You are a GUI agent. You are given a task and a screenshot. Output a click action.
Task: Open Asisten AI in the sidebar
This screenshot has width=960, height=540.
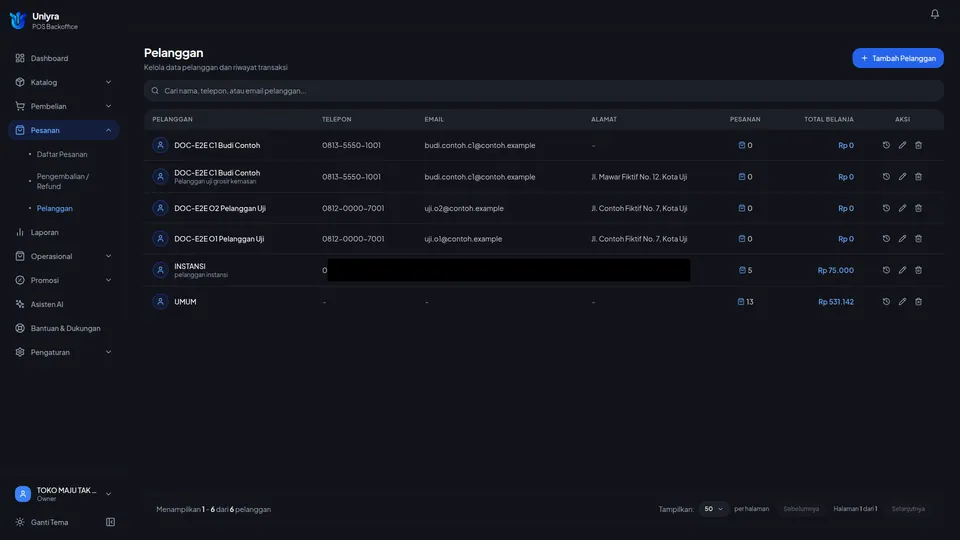click(x=64, y=304)
